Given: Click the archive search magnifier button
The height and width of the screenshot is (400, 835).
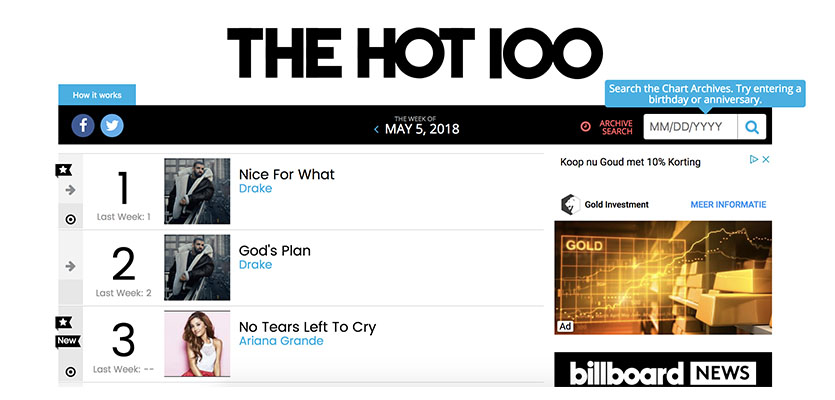Looking at the screenshot, I should click(x=752, y=127).
